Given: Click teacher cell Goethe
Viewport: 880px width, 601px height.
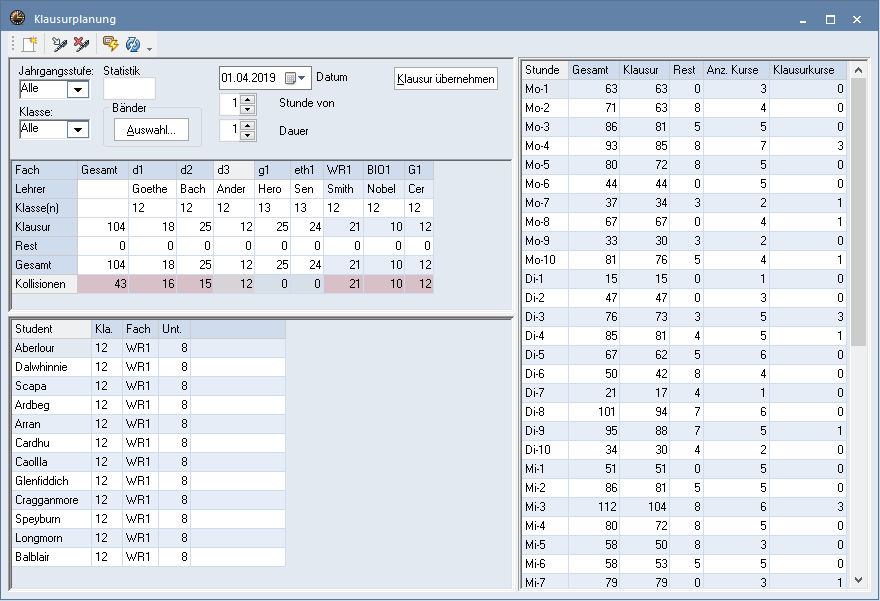Looking at the screenshot, I should point(152,189).
